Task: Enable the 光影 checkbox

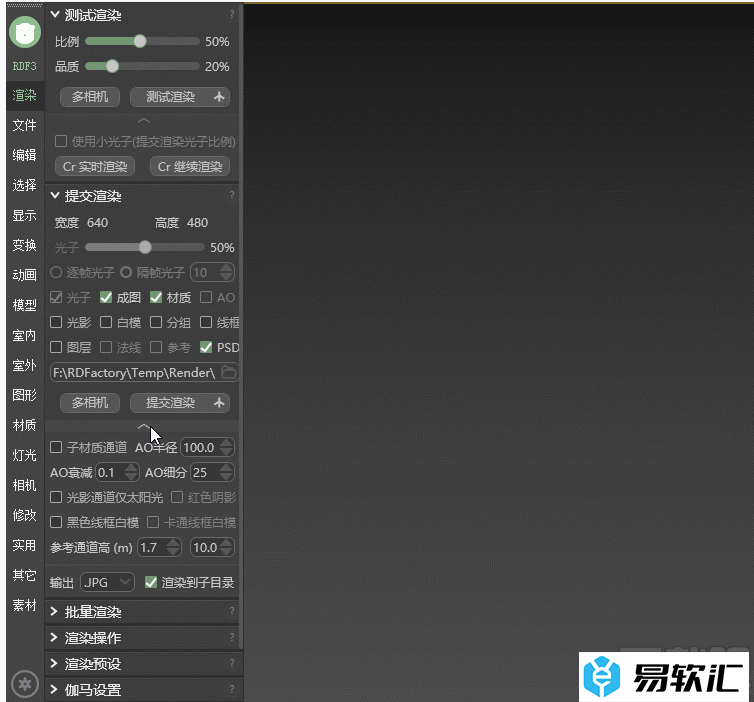Action: tap(56, 322)
